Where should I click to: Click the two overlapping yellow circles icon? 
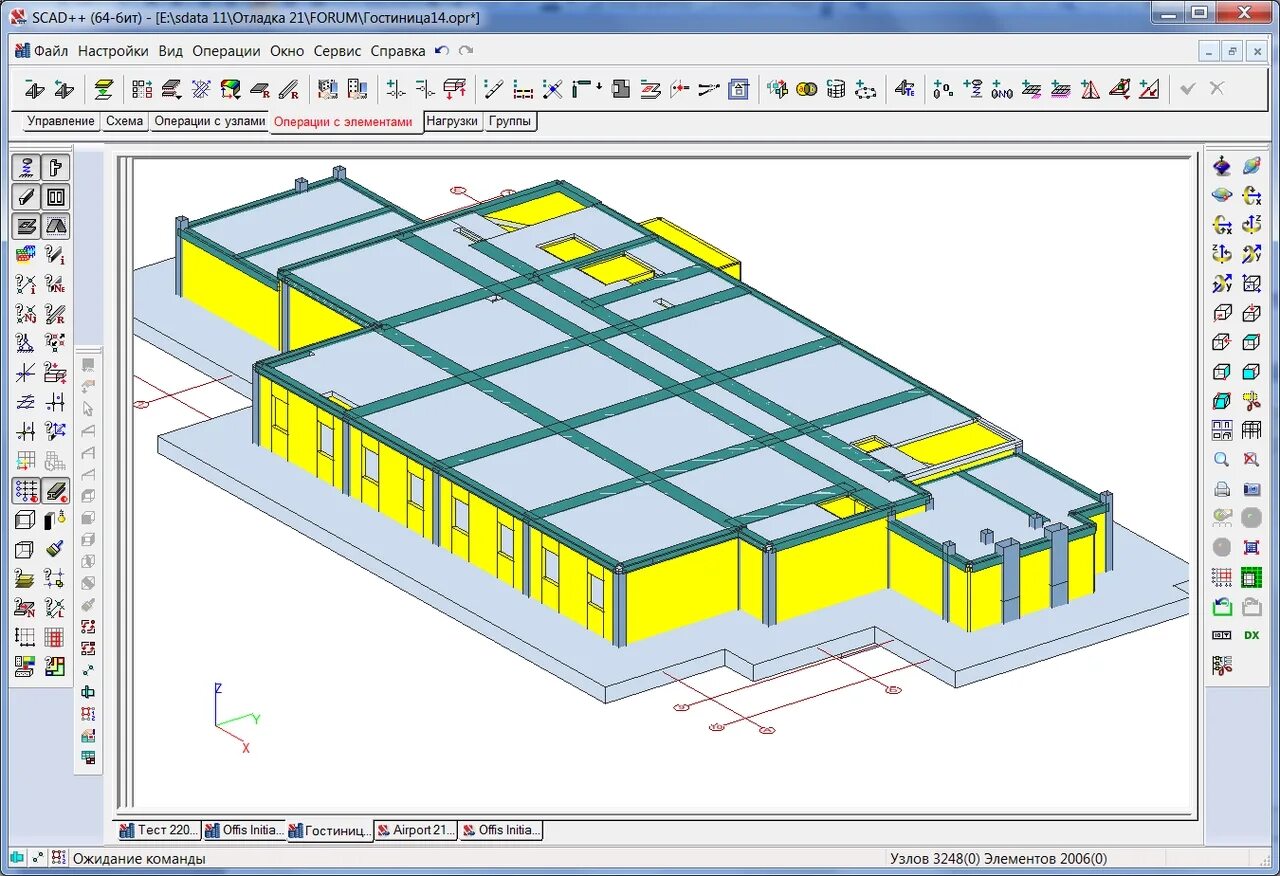pos(807,89)
